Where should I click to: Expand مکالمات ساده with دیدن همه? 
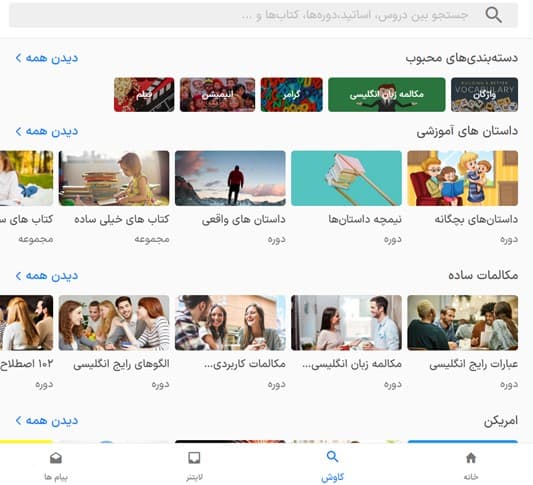coord(47,276)
